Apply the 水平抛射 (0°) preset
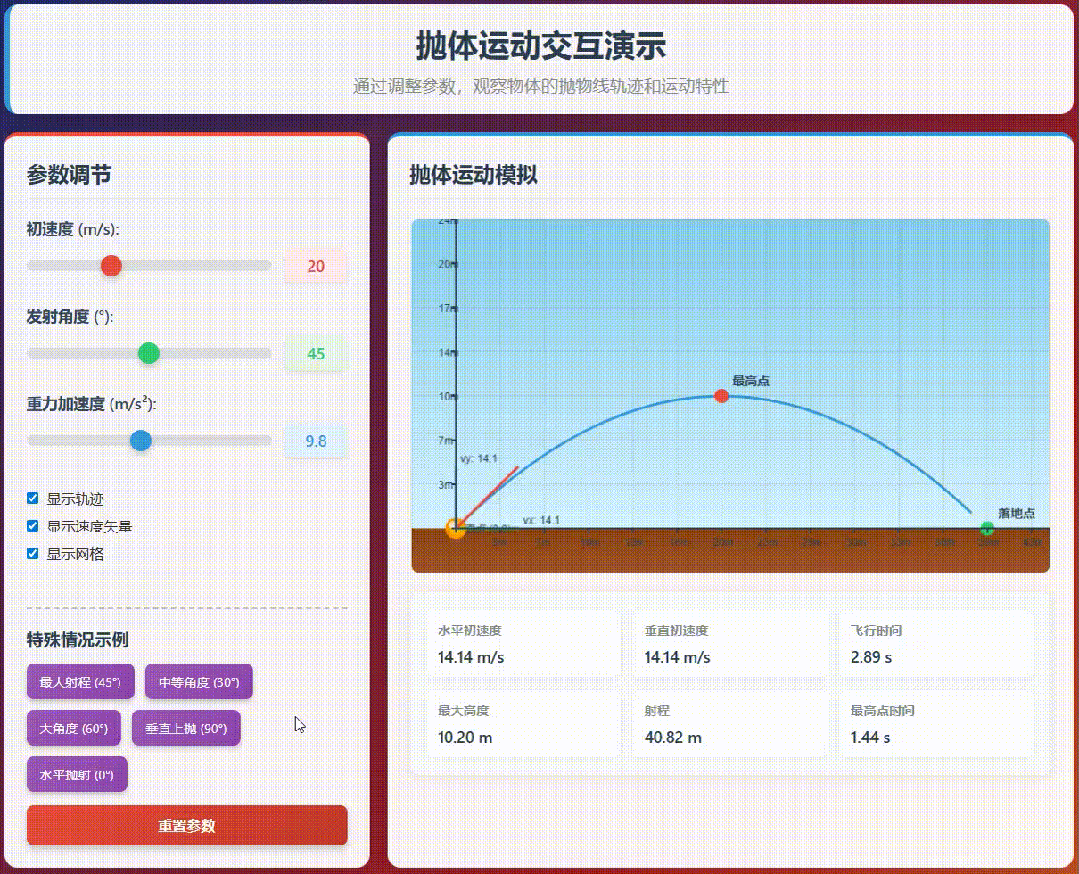 click(x=77, y=775)
